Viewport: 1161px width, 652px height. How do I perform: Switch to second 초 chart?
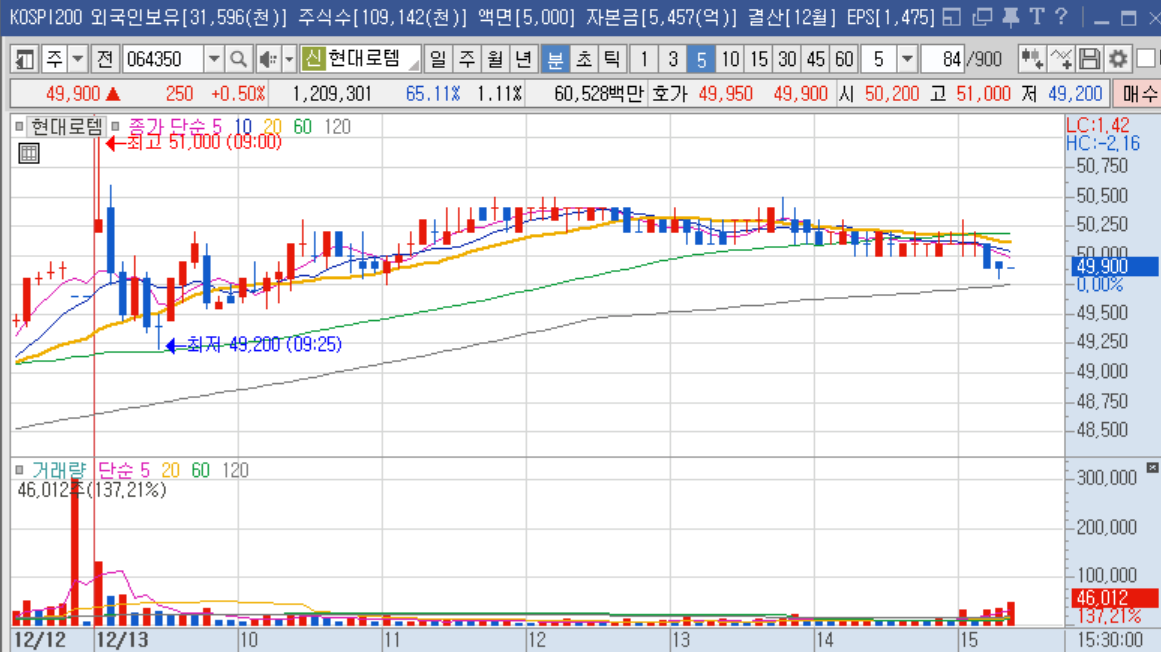pos(583,59)
